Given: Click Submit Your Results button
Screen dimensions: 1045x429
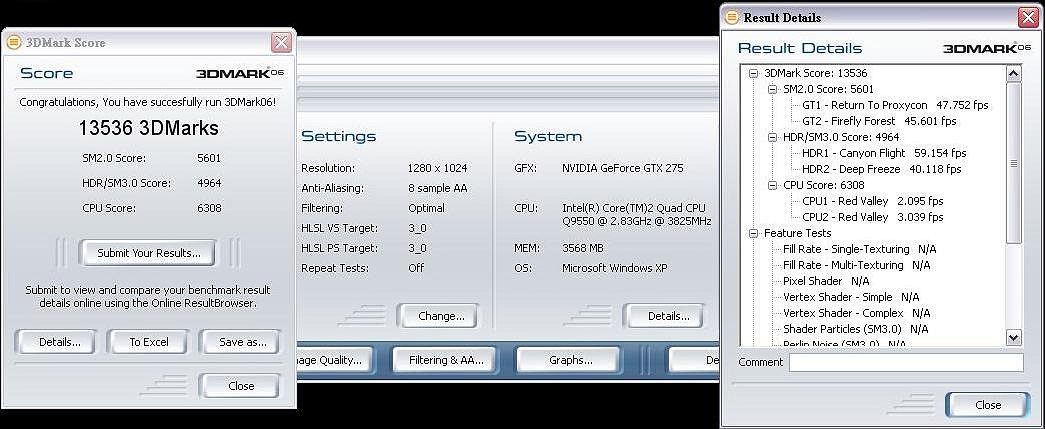Looking at the screenshot, I should tap(149, 253).
